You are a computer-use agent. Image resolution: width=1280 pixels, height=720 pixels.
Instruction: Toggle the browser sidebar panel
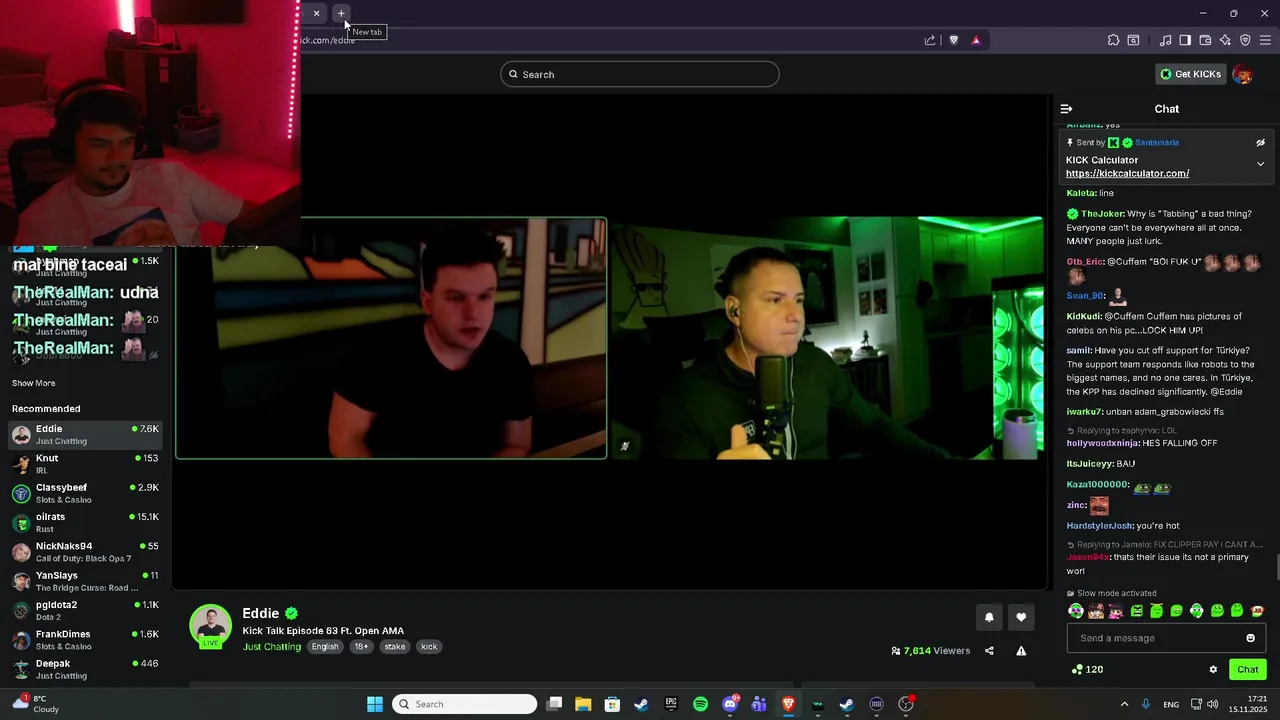tap(1185, 40)
